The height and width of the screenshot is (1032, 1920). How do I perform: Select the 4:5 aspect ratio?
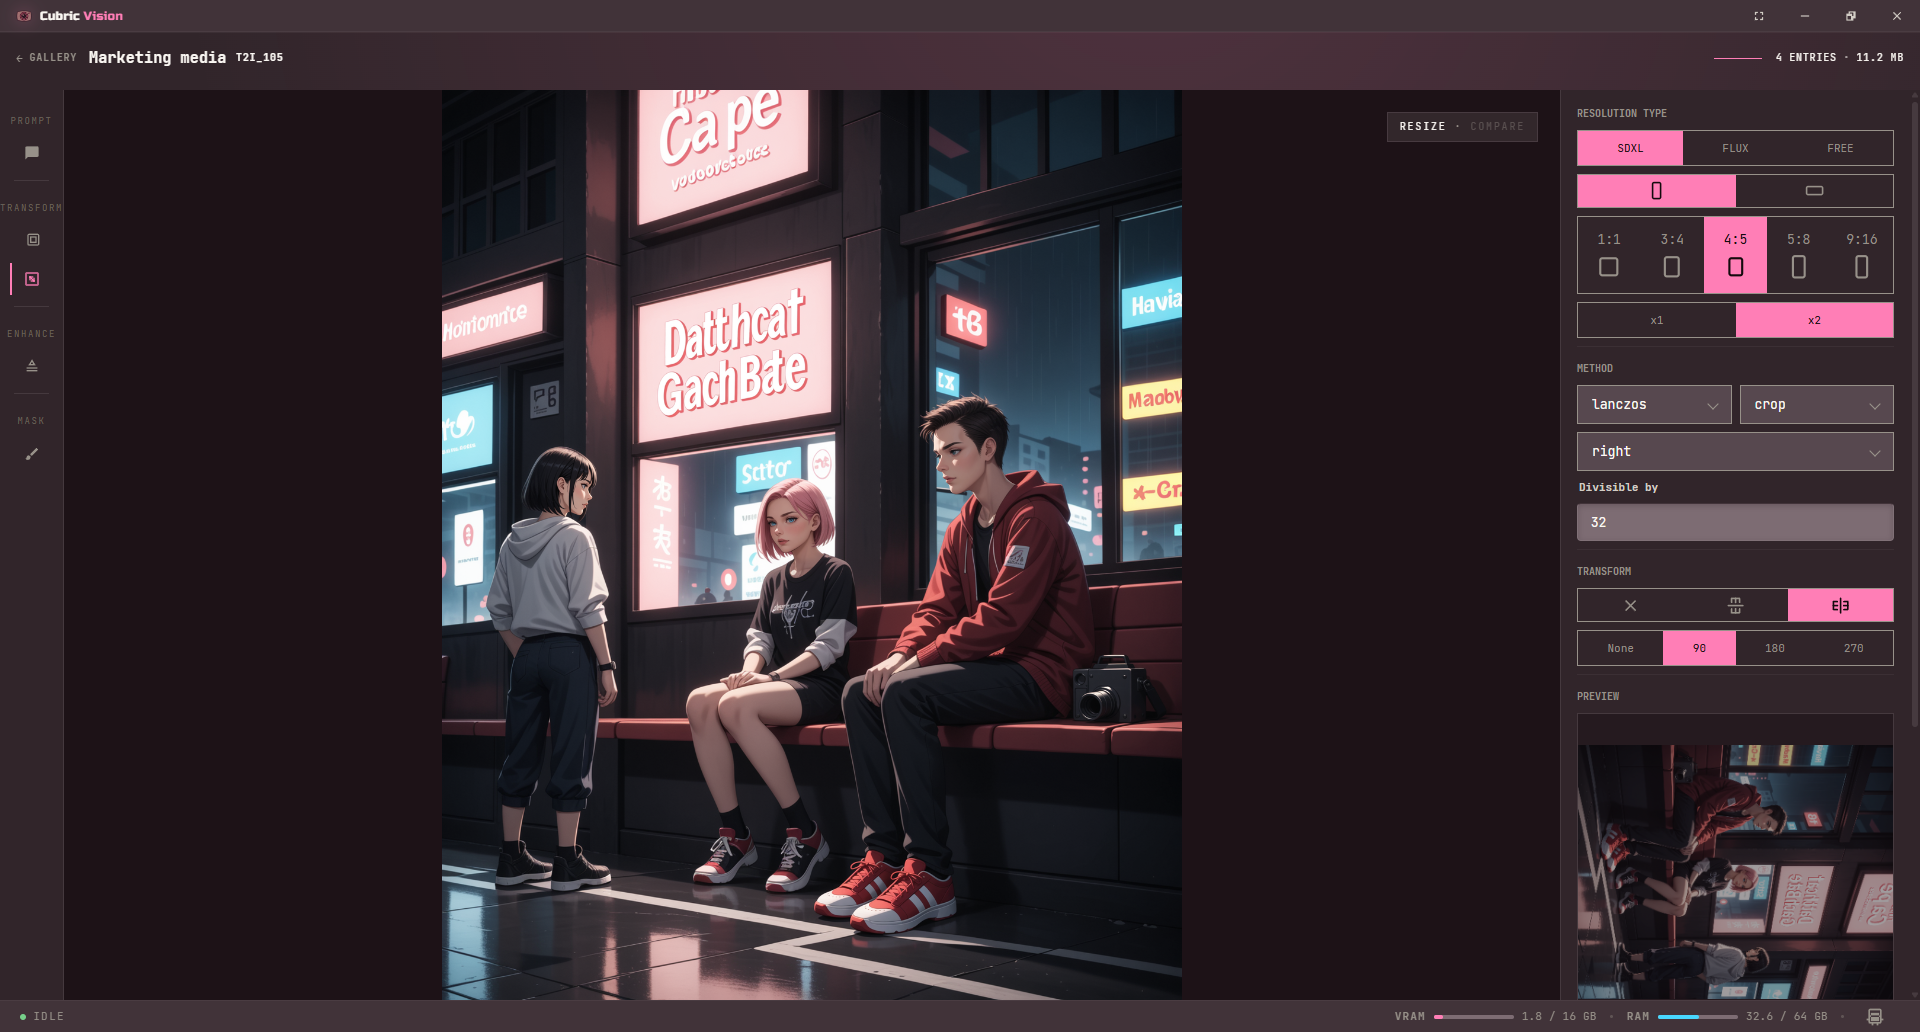[1735, 255]
